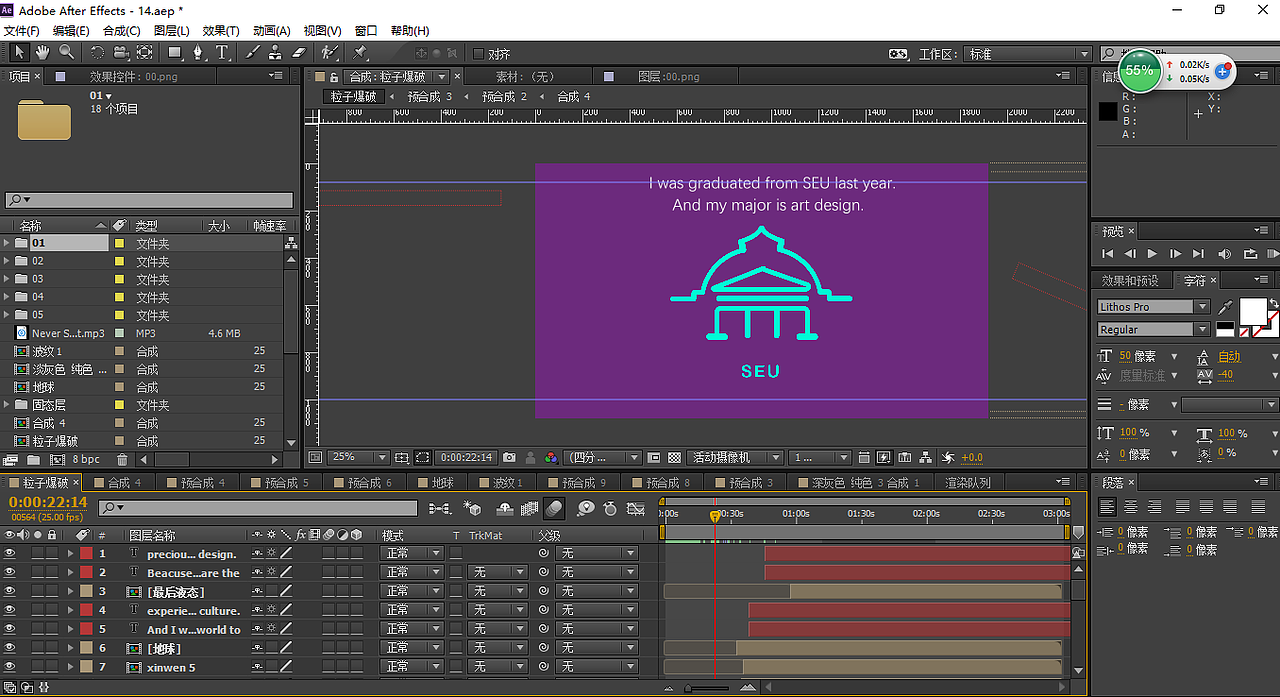Hide layer 1 'preciou...design.' eye toggle
The height and width of the screenshot is (697, 1280).
pos(10,553)
